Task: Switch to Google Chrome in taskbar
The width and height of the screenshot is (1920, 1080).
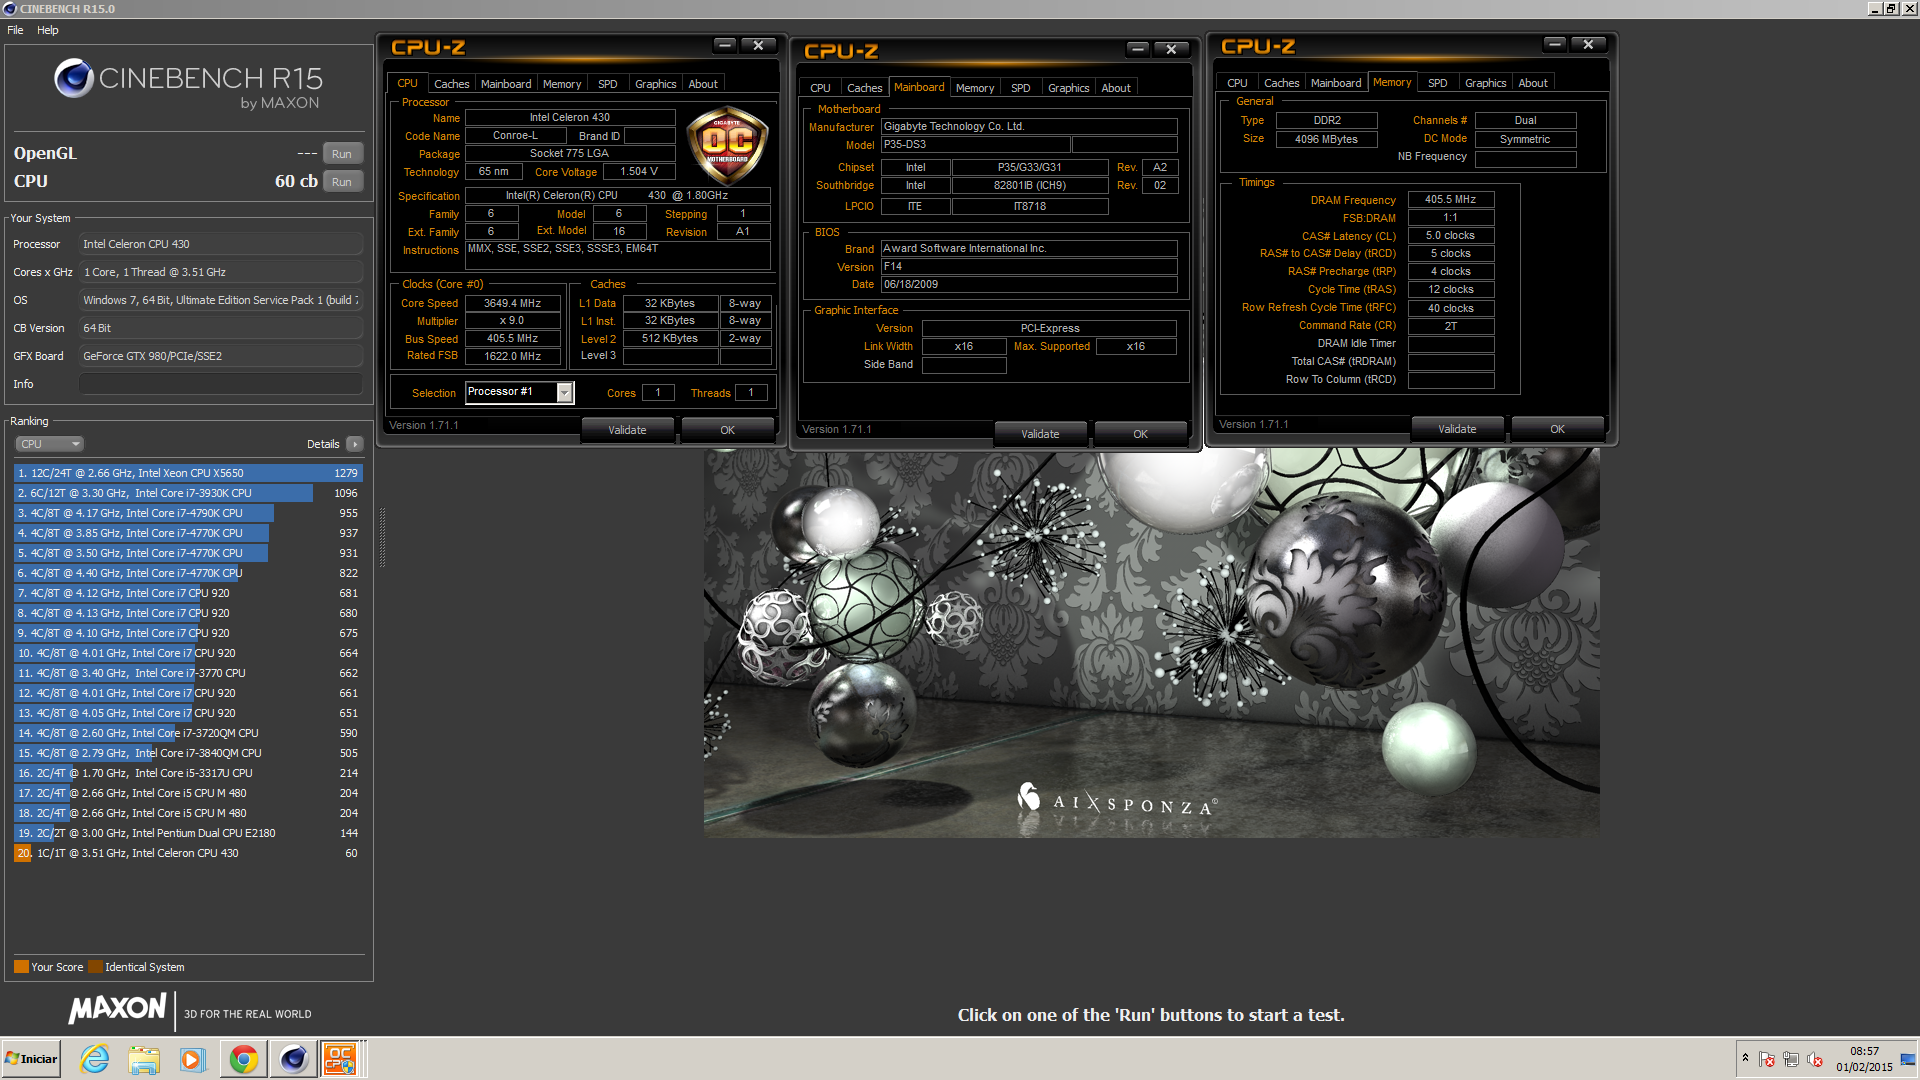Action: pos(243,1059)
